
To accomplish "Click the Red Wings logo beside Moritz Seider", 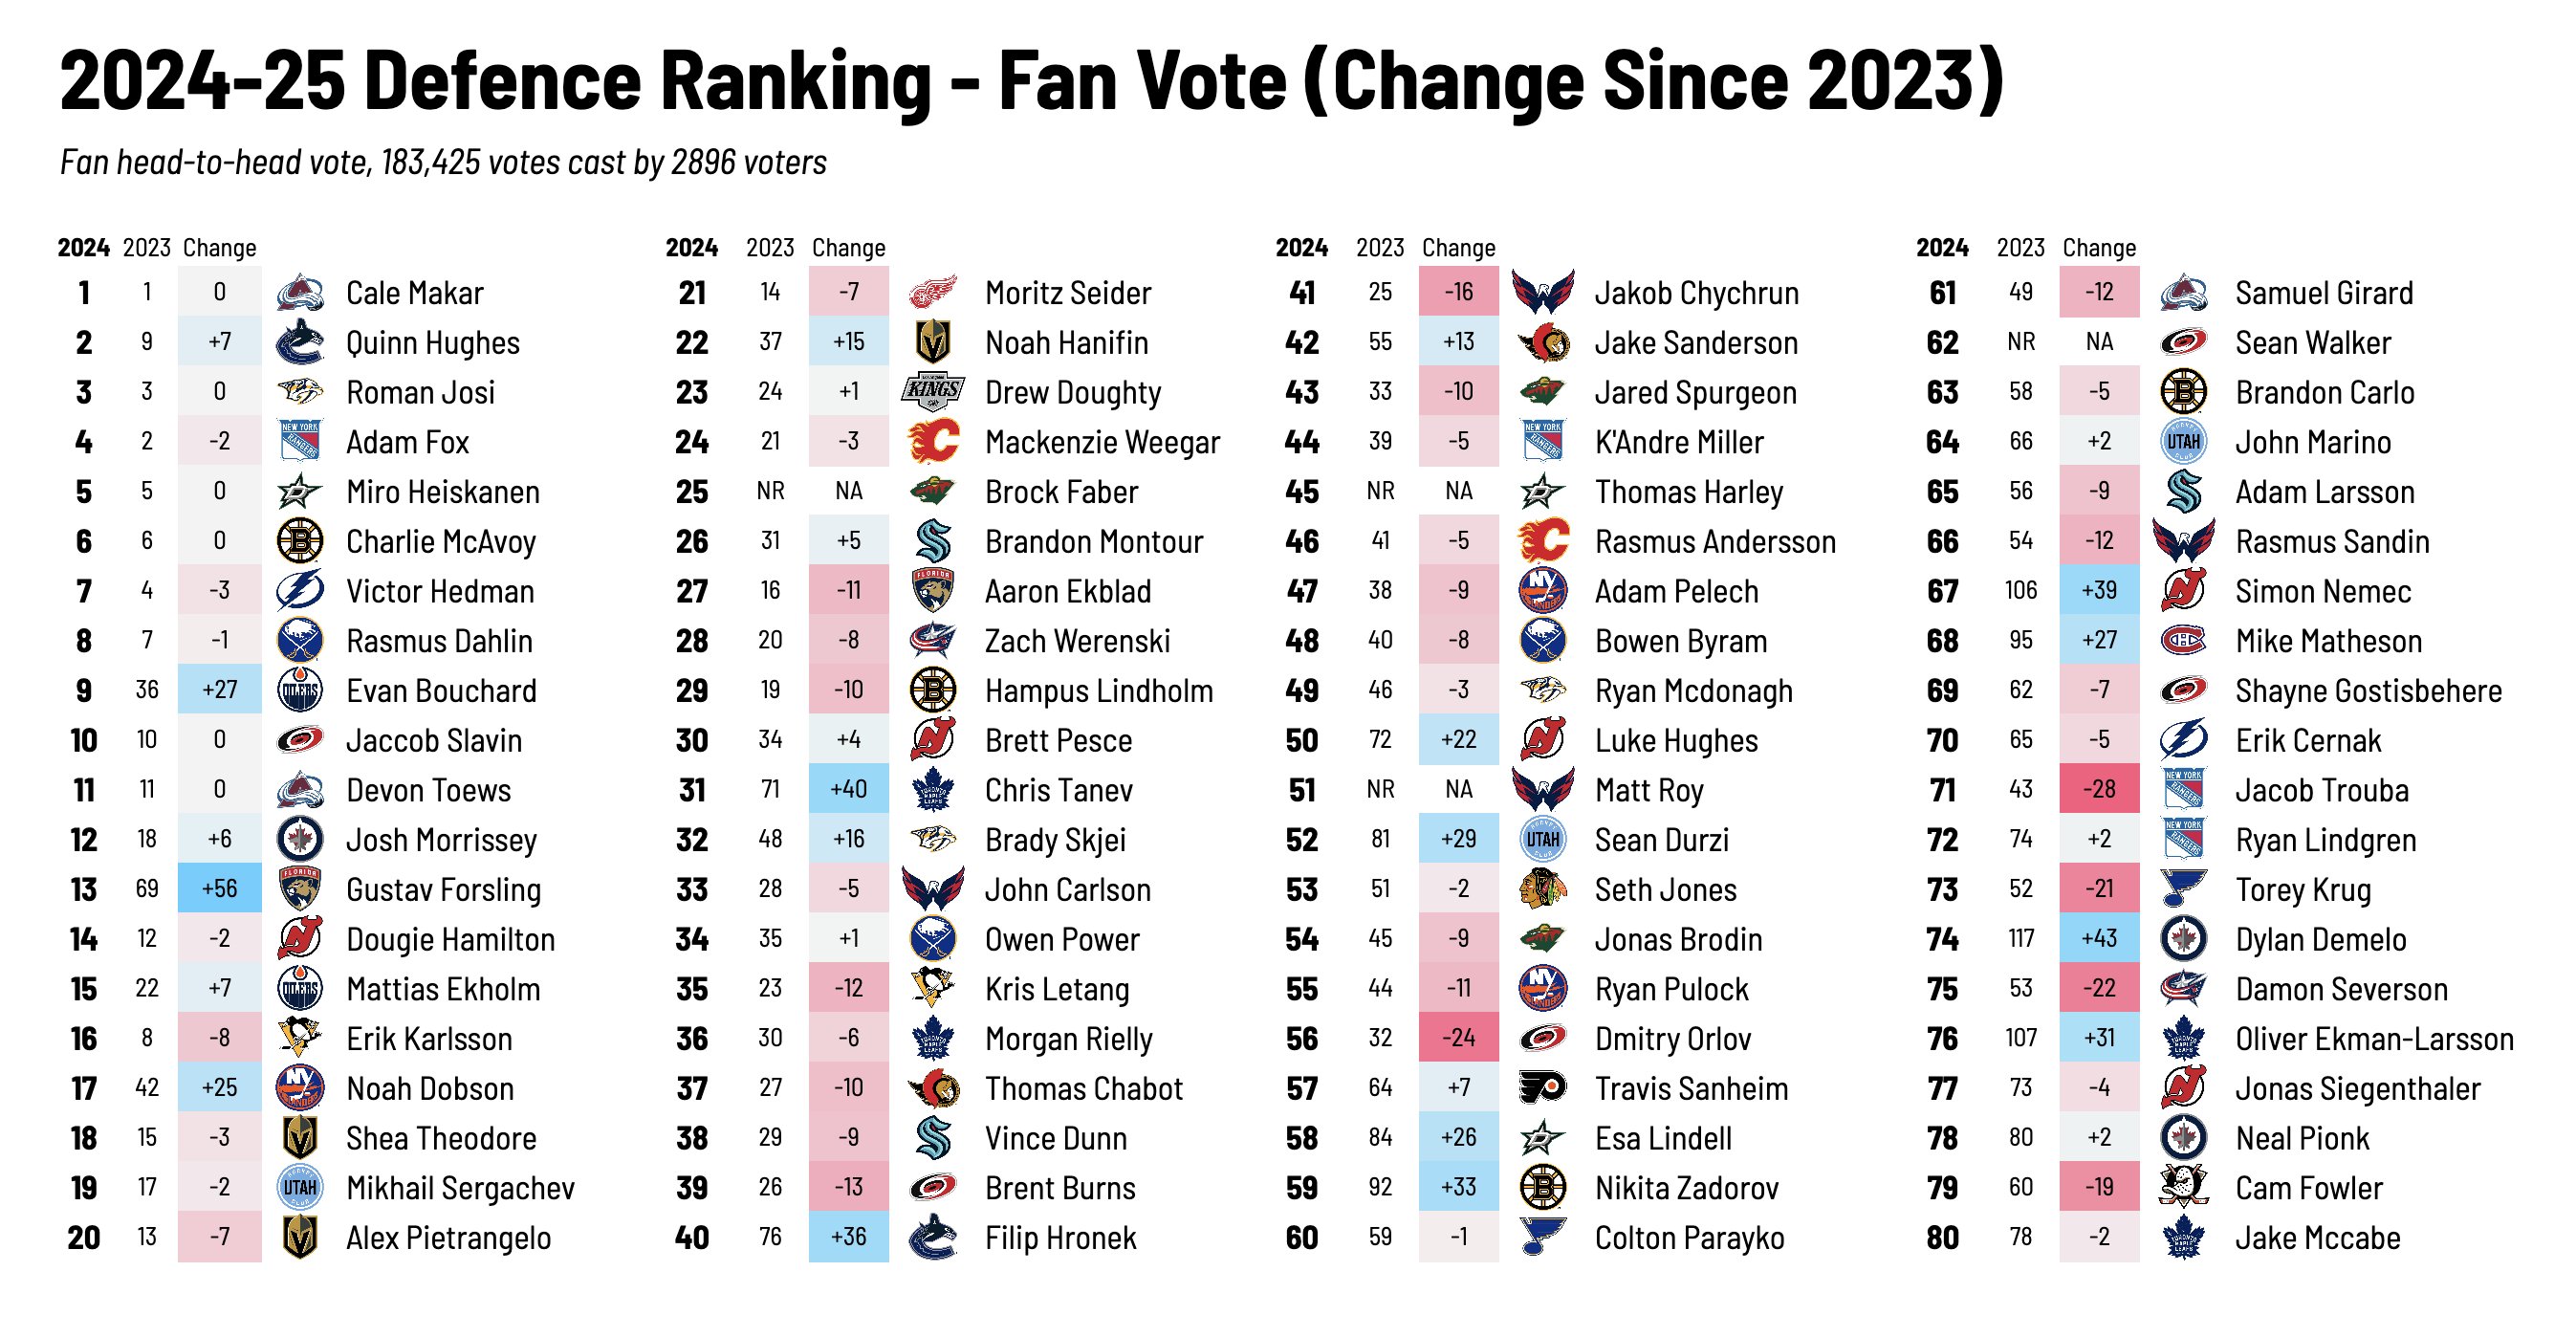I will point(933,293).
